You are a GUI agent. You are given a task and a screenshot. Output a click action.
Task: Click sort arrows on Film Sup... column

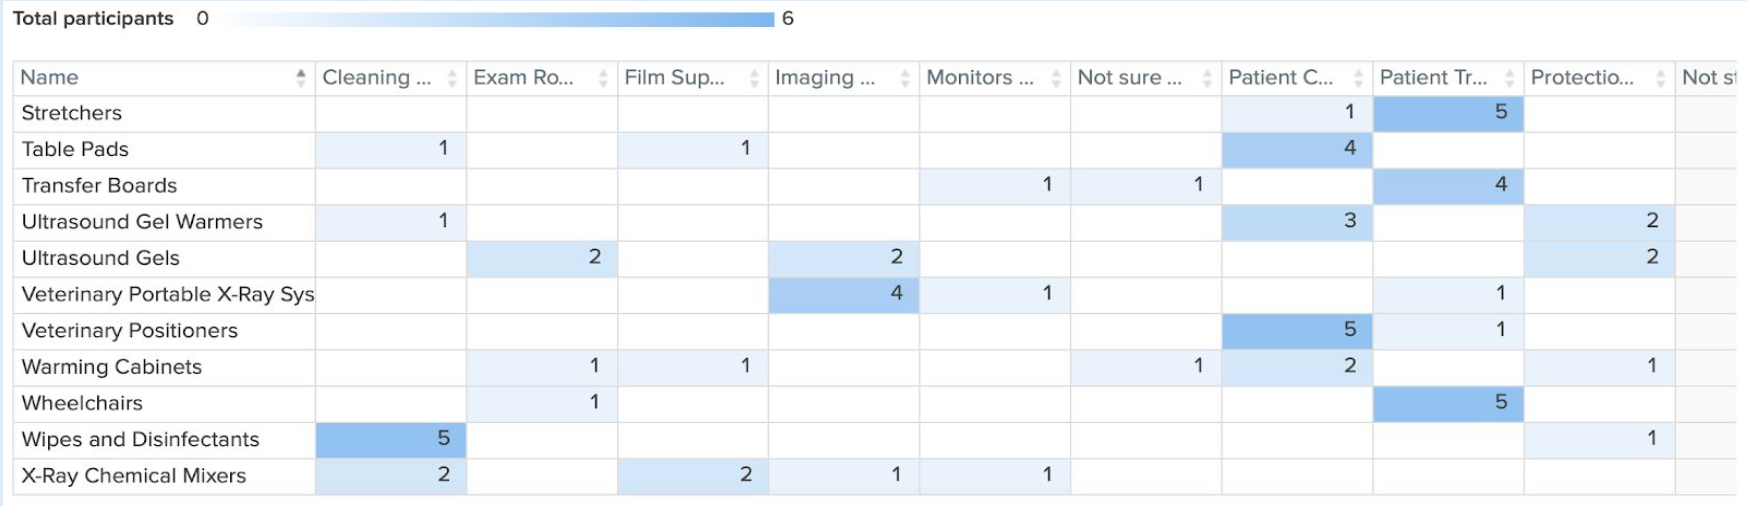(754, 78)
